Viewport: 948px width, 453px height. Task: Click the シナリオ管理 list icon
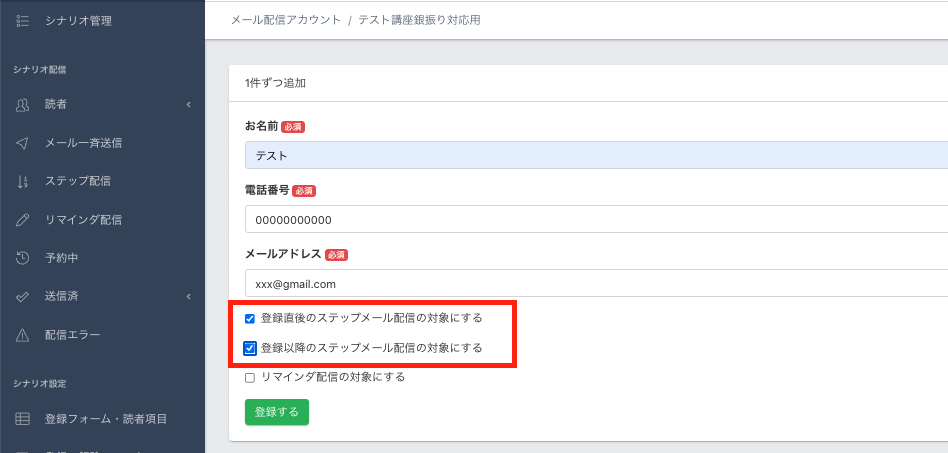click(22, 20)
